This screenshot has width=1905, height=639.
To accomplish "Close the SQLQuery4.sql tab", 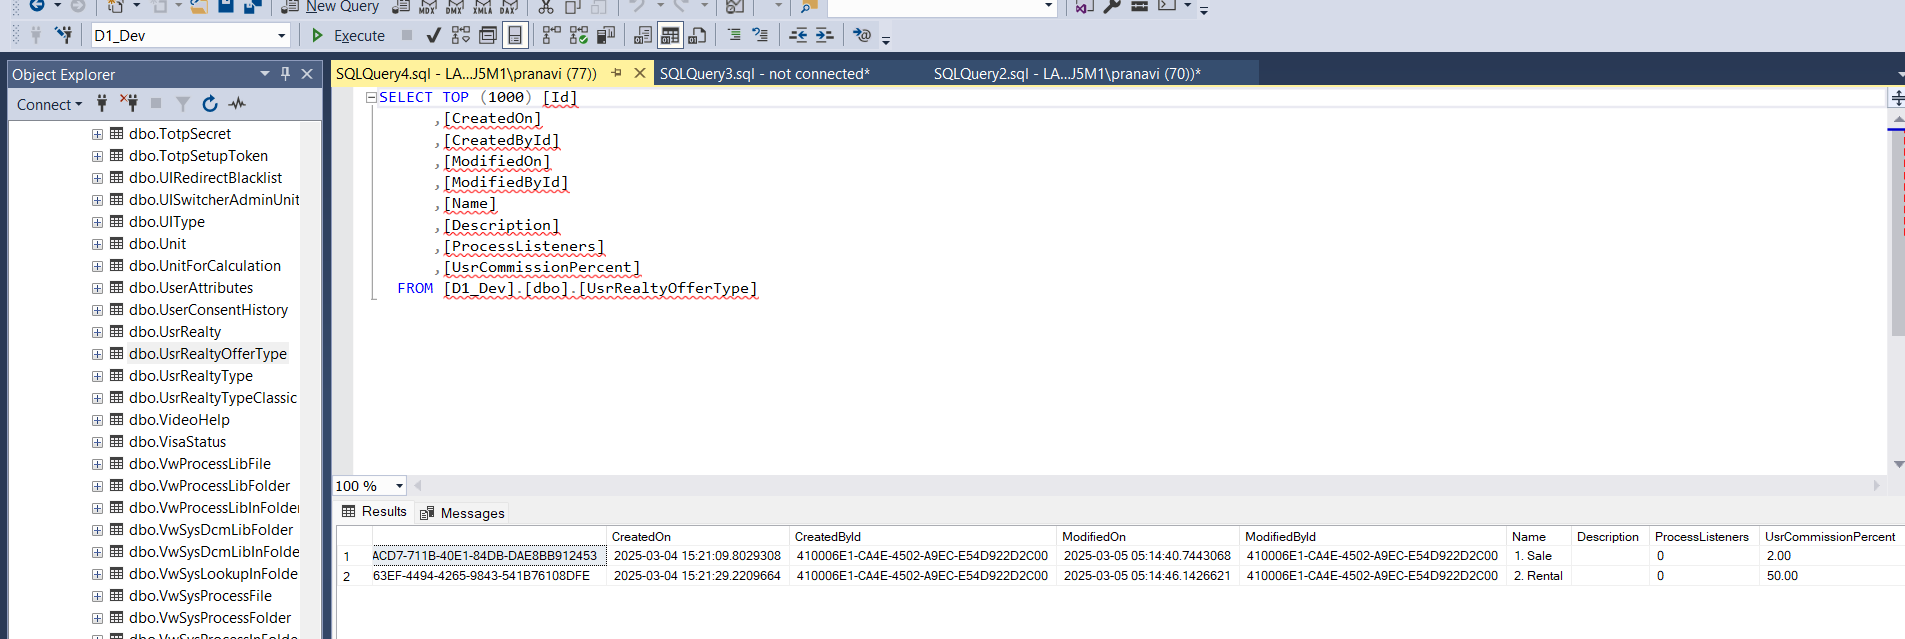I will tap(640, 73).
